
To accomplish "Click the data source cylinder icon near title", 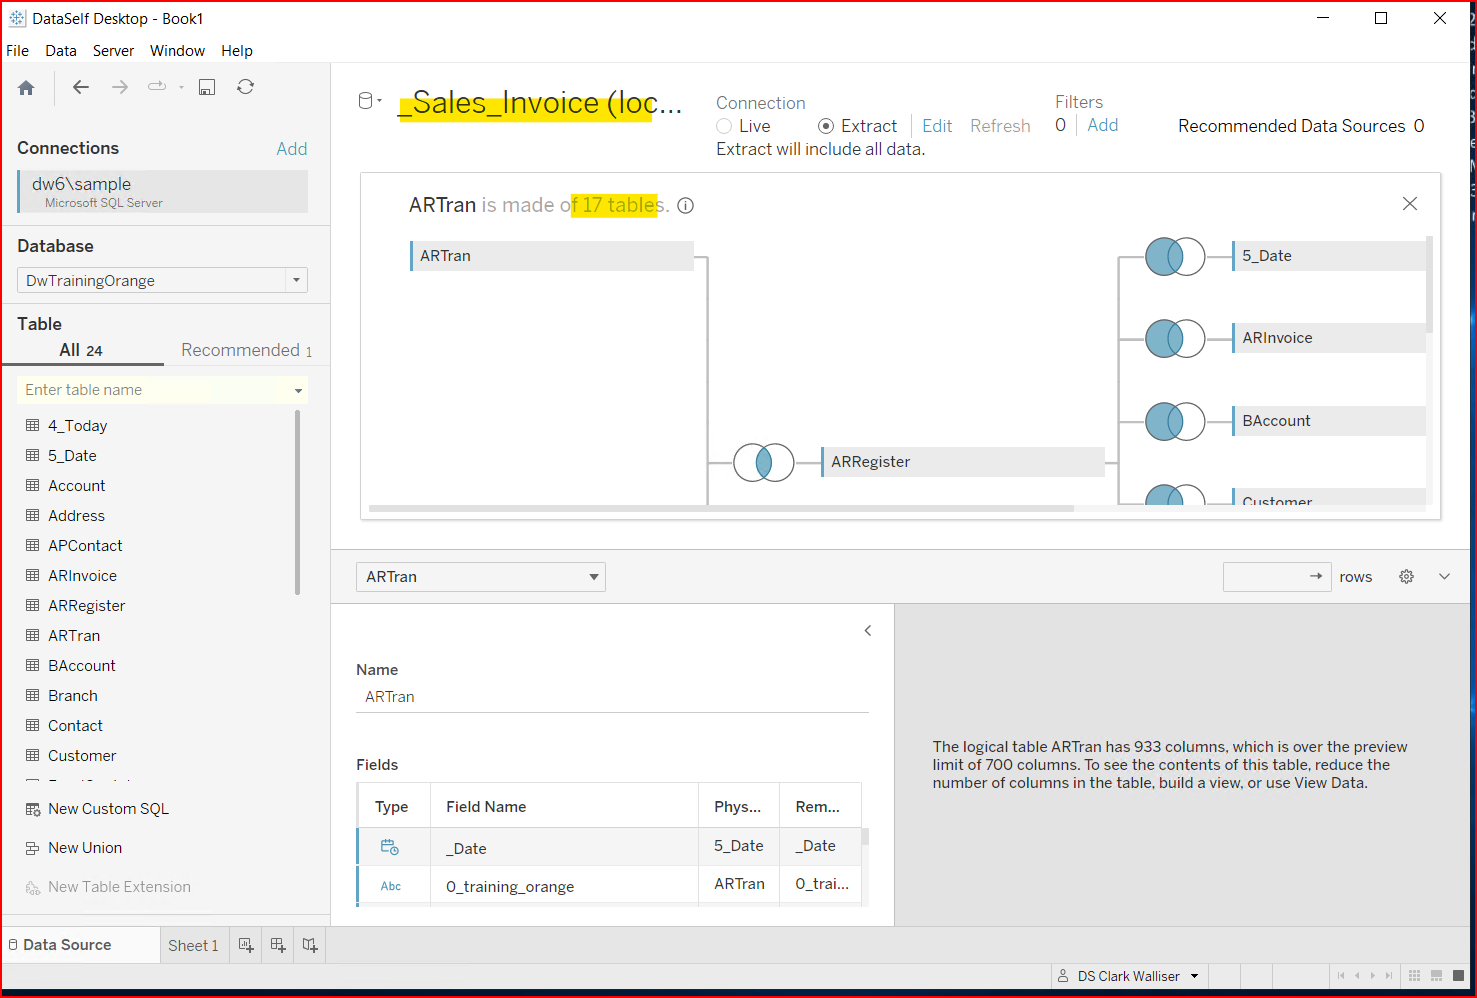I will click(364, 99).
